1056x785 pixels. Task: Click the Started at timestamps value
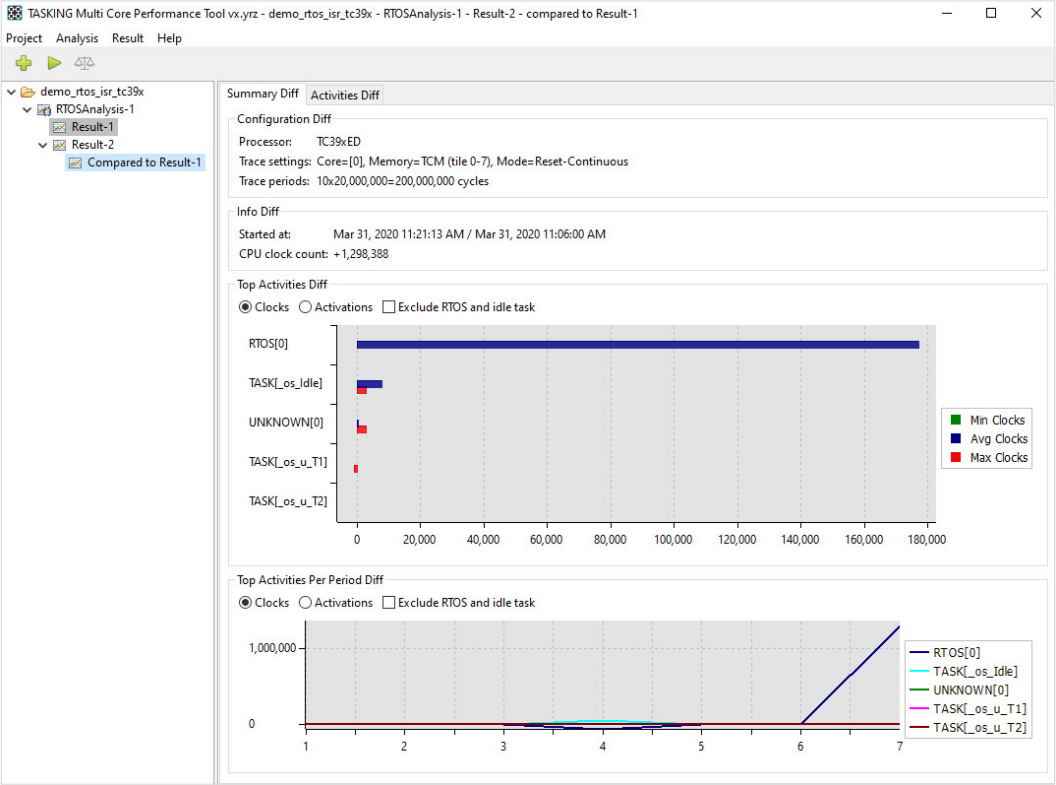point(469,234)
